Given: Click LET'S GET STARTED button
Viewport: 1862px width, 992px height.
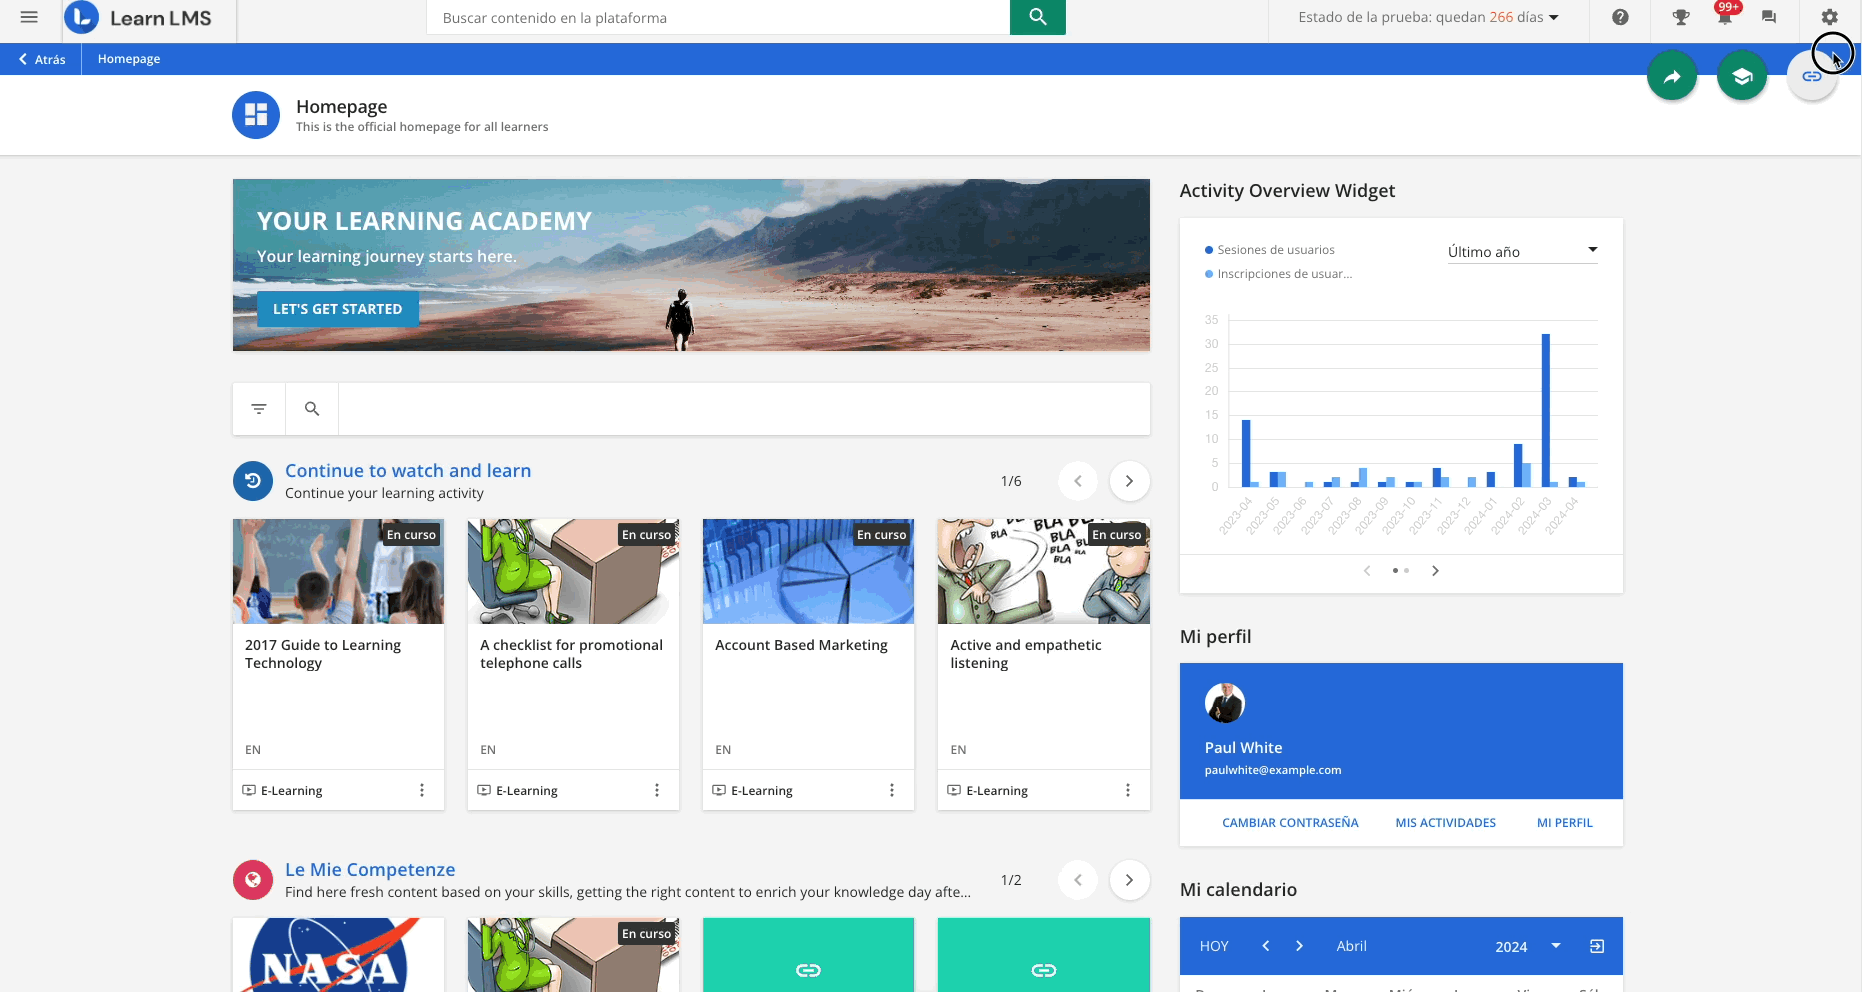Looking at the screenshot, I should pos(338,309).
